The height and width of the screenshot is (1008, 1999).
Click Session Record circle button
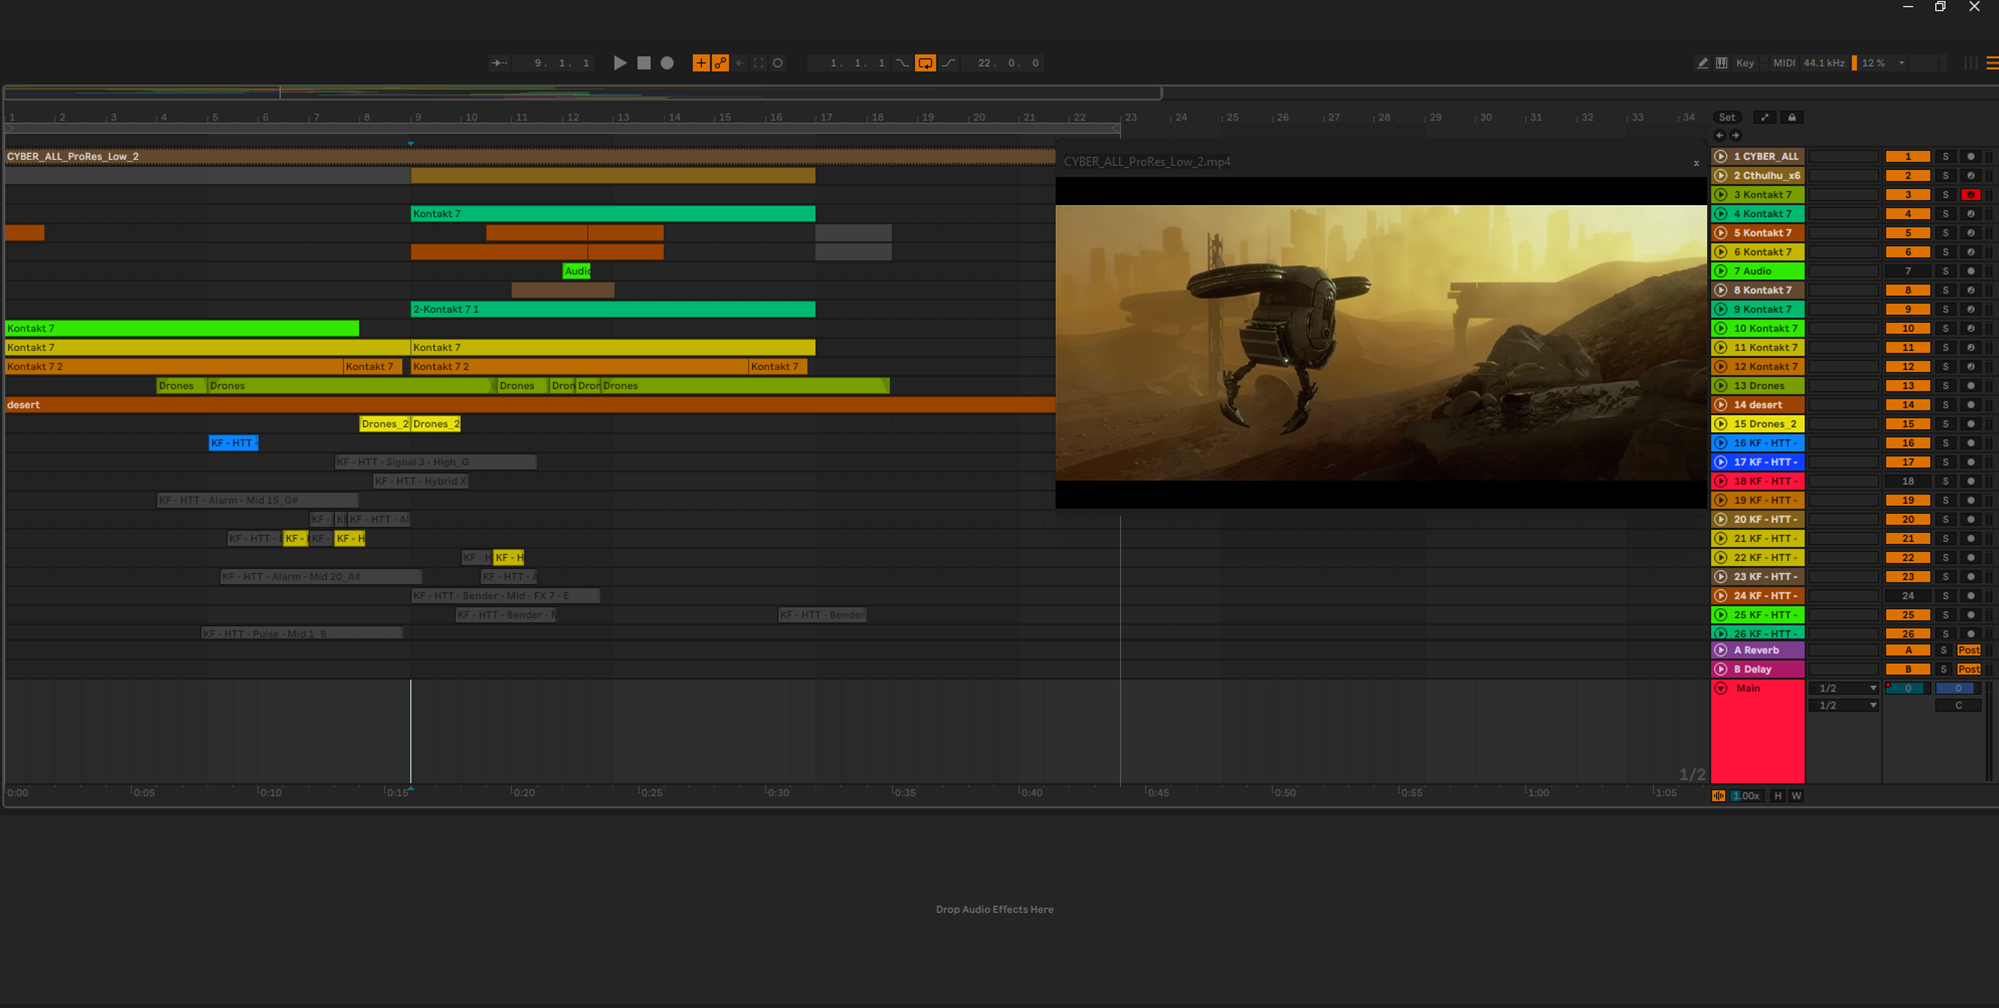pyautogui.click(x=778, y=63)
